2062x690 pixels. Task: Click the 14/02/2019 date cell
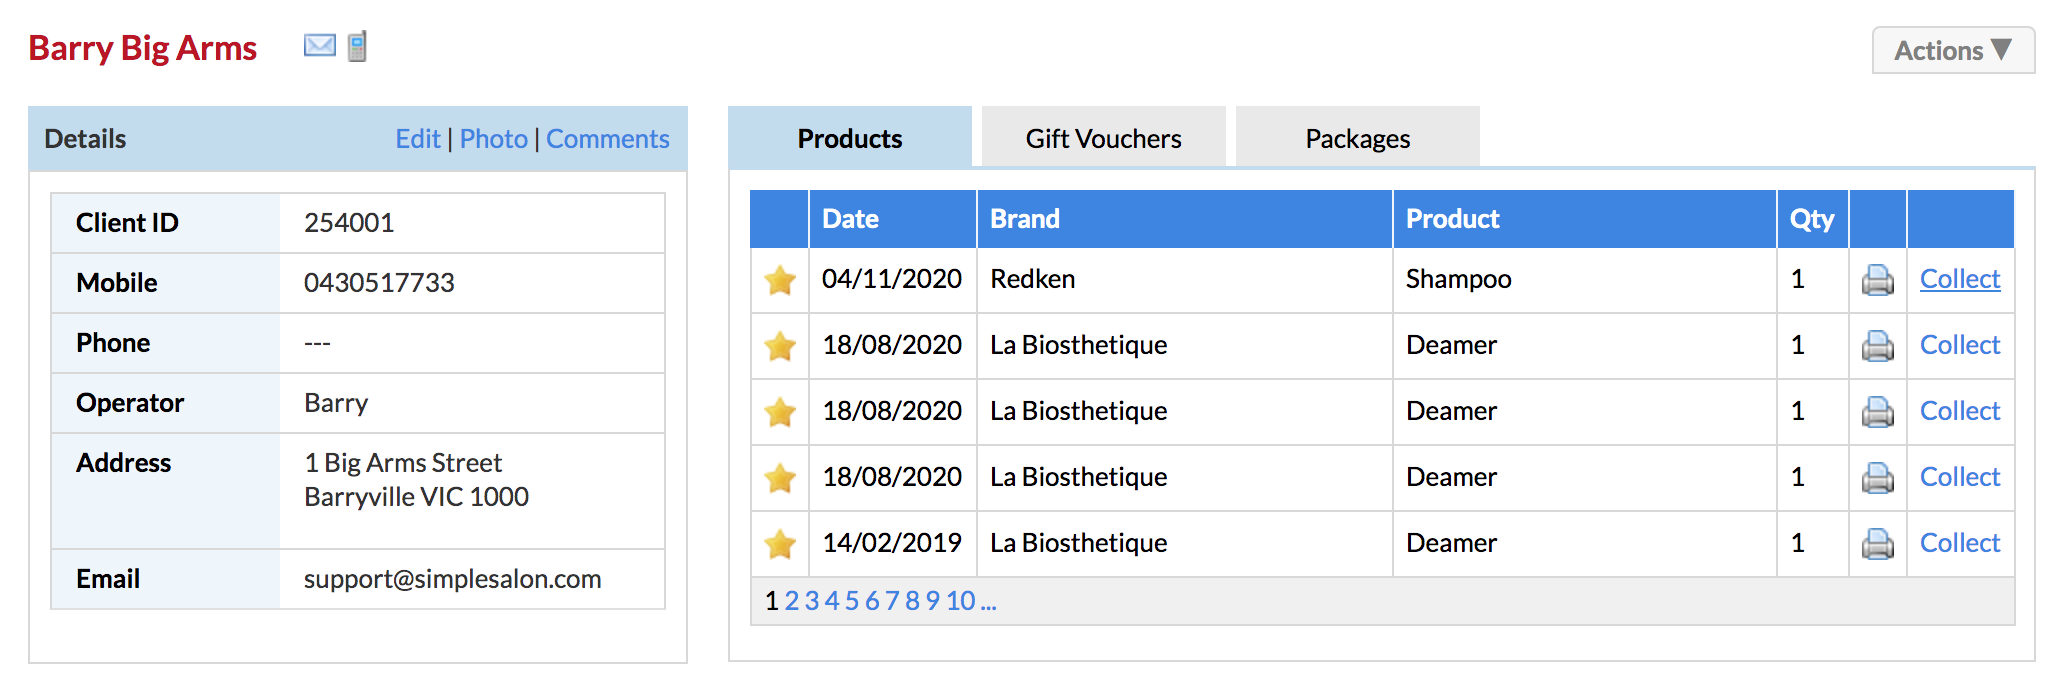click(892, 543)
